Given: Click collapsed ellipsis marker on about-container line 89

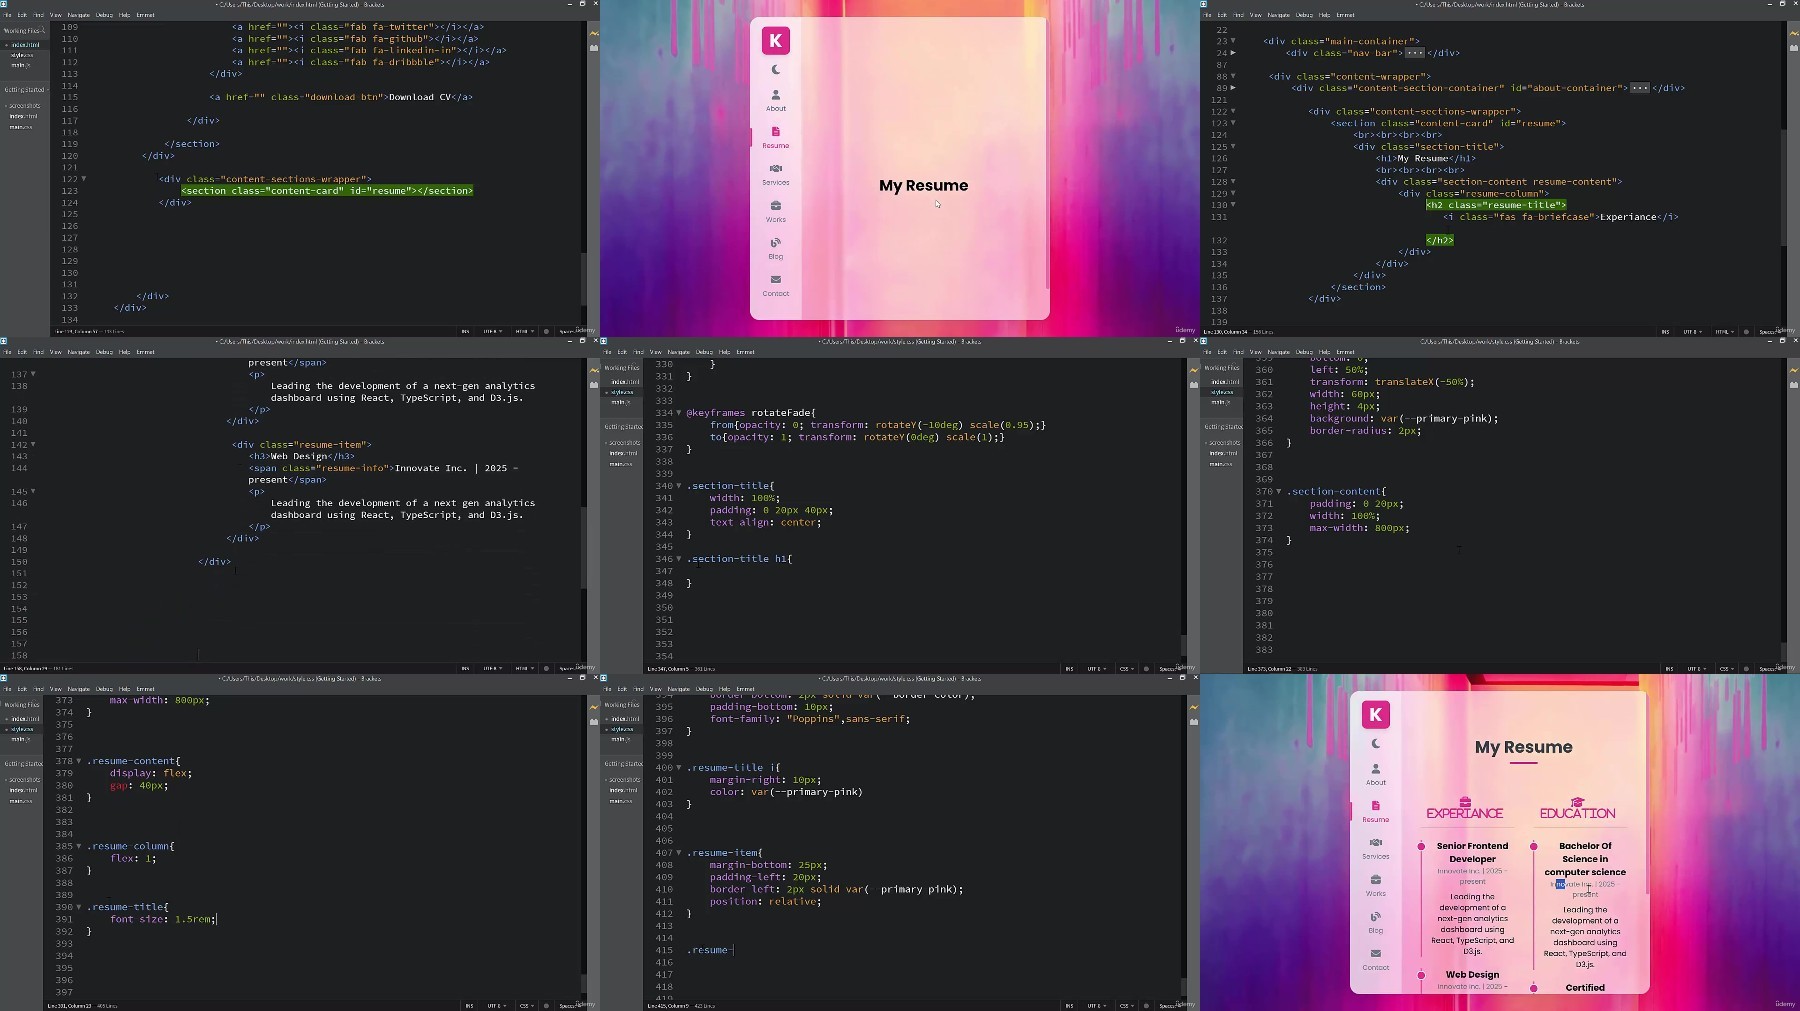Looking at the screenshot, I should coord(1639,88).
